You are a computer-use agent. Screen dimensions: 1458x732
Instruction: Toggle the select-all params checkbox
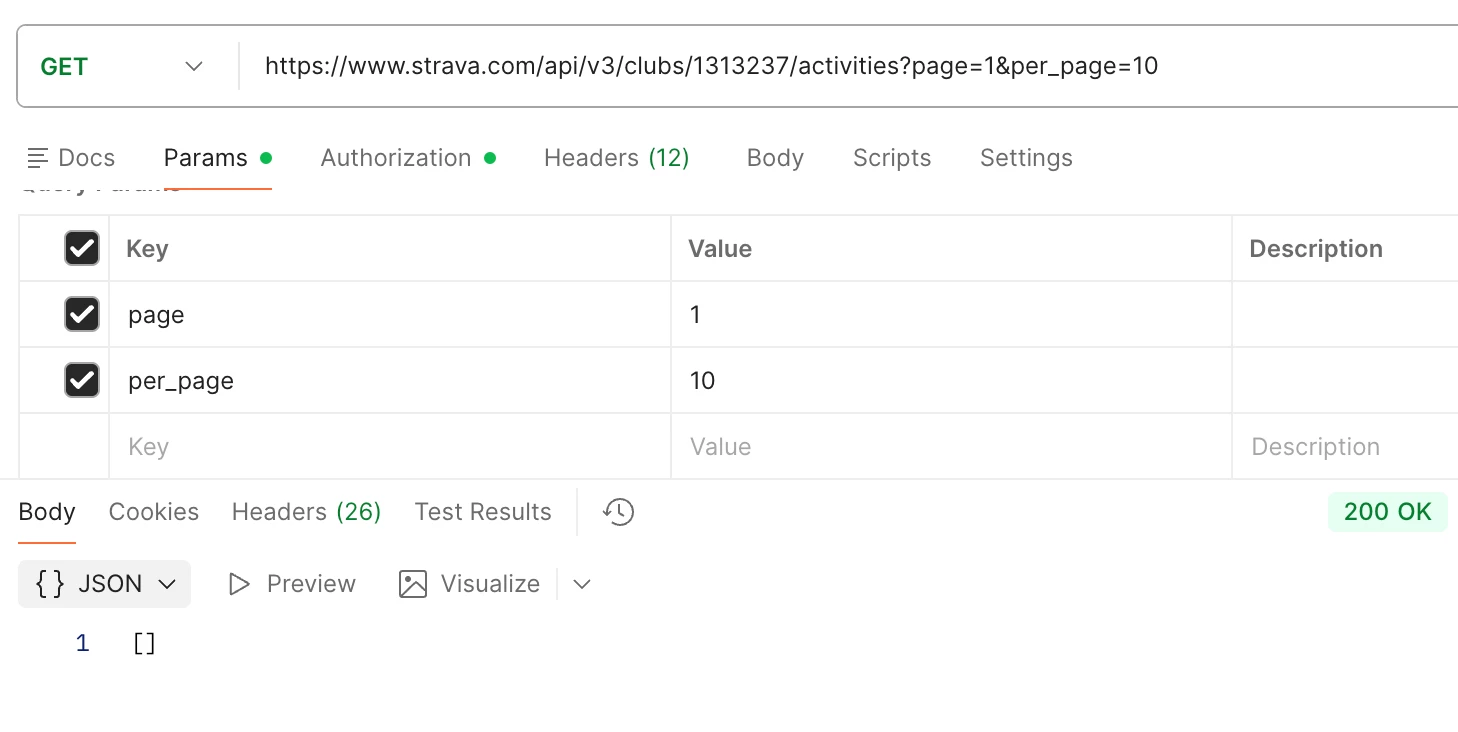tap(82, 248)
